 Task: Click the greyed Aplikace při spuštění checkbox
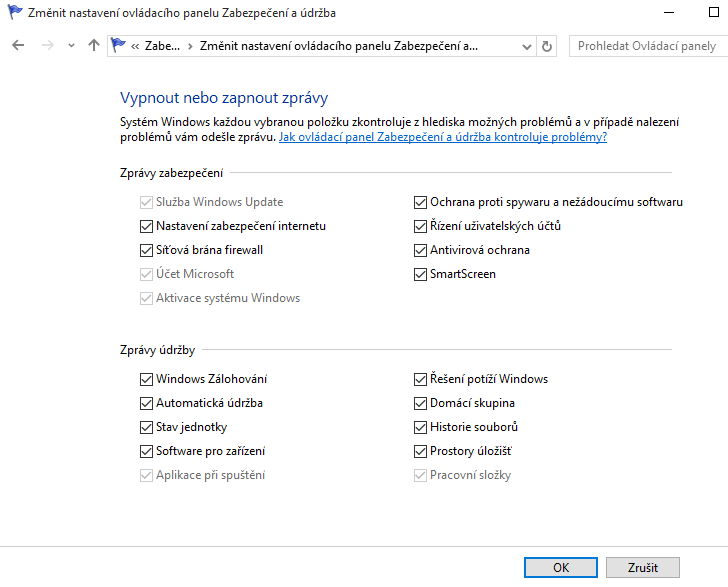pyautogui.click(x=146, y=476)
